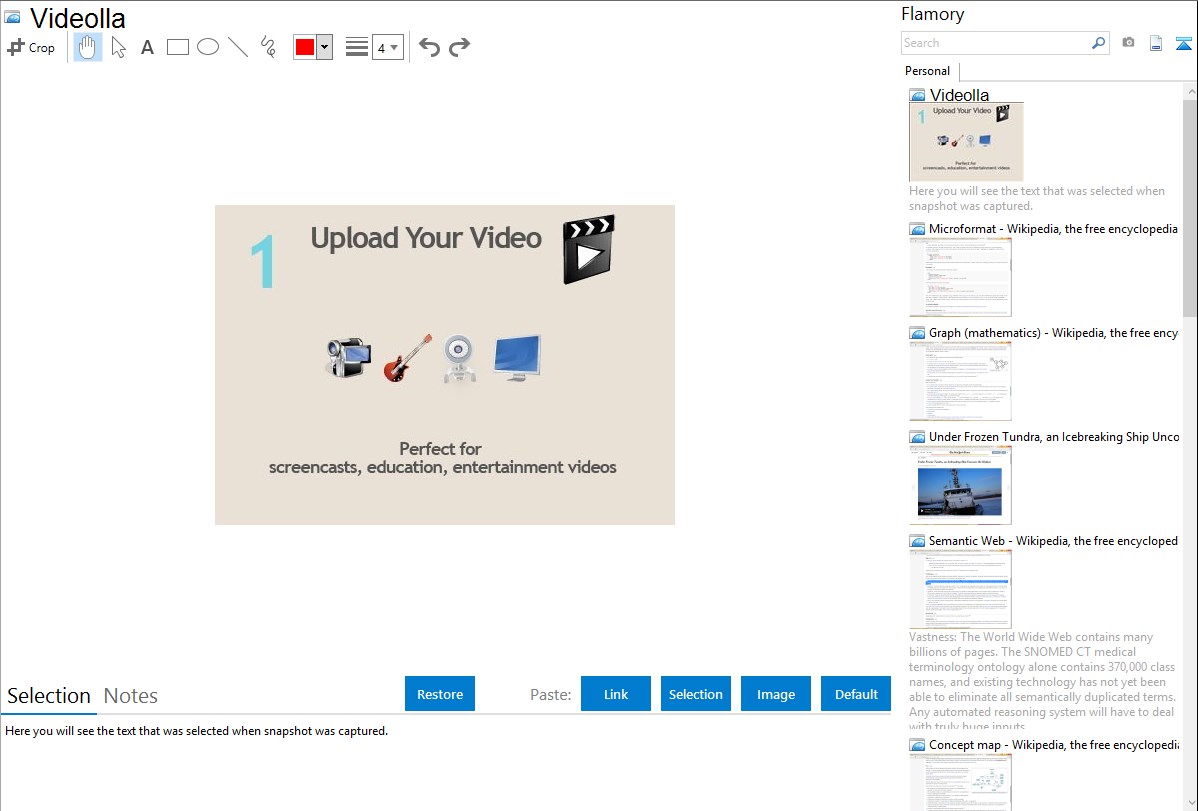Focus the Flamory search field
The width and height of the screenshot is (1198, 811).
point(995,43)
